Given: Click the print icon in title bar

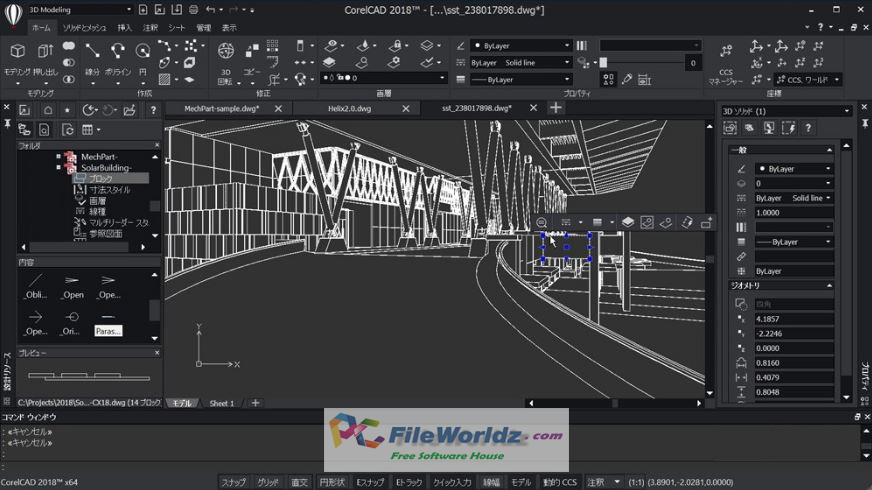Looking at the screenshot, I should pos(193,9).
